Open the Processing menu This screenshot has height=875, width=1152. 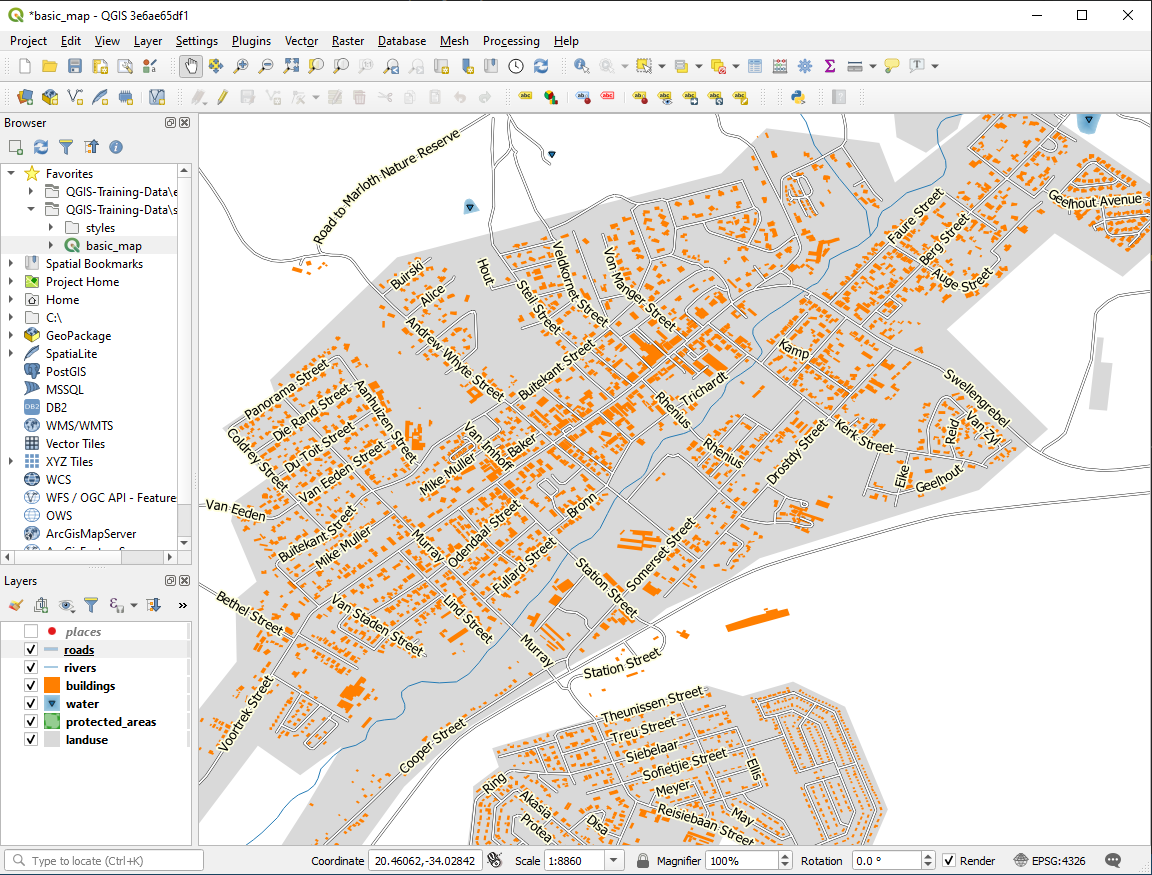511,41
